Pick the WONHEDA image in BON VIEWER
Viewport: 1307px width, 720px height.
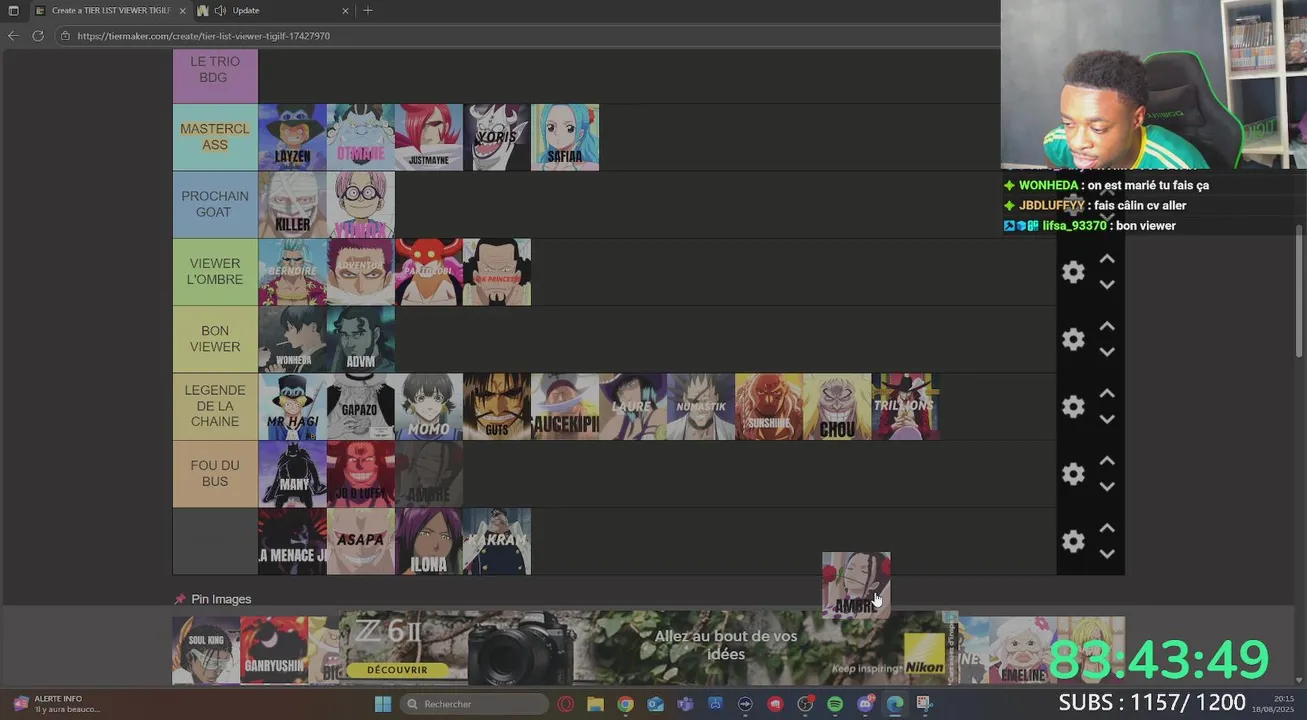coord(293,339)
